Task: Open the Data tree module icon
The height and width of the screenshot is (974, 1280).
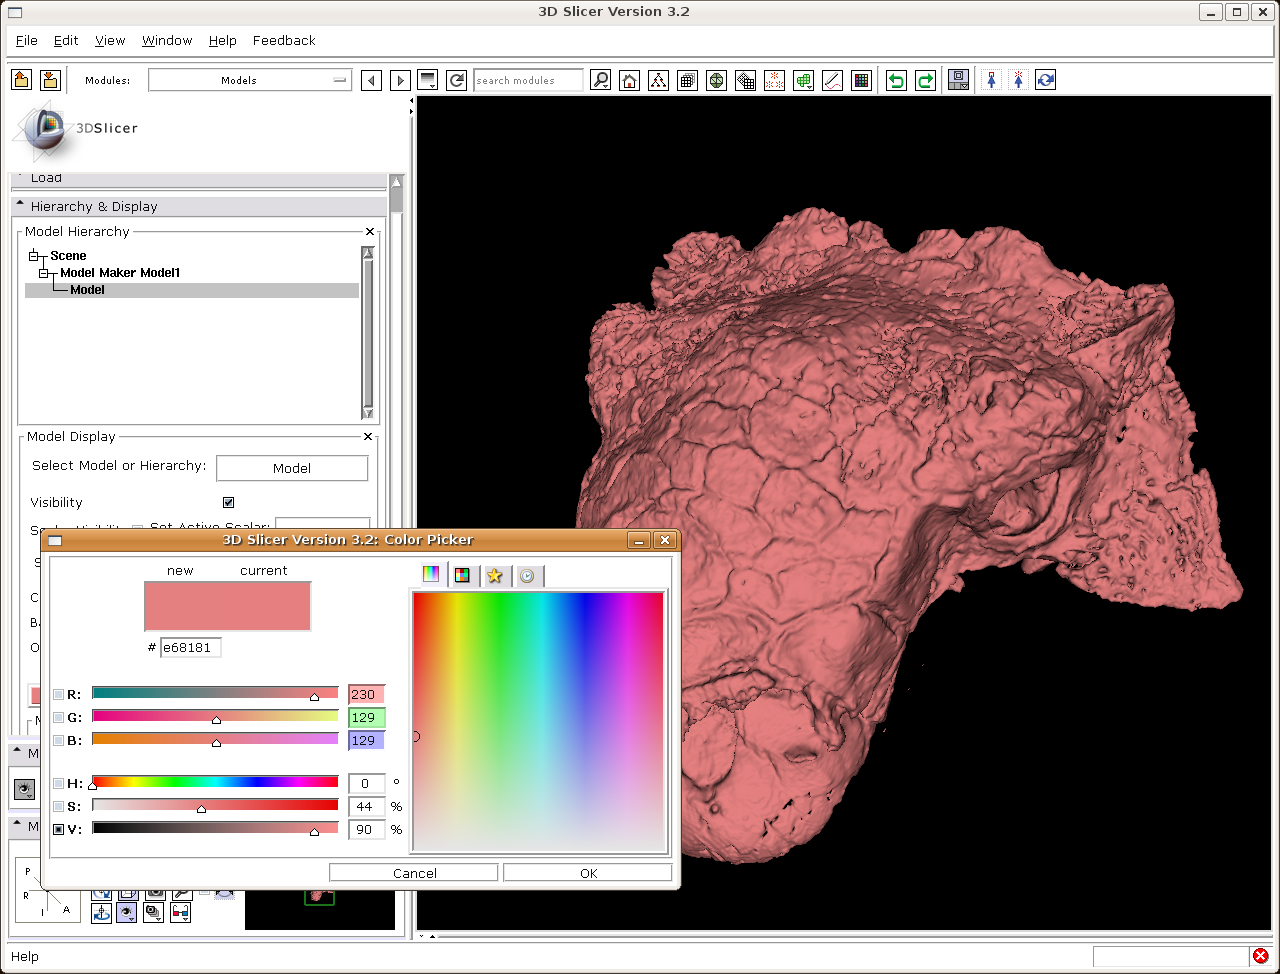Action: [x=658, y=80]
